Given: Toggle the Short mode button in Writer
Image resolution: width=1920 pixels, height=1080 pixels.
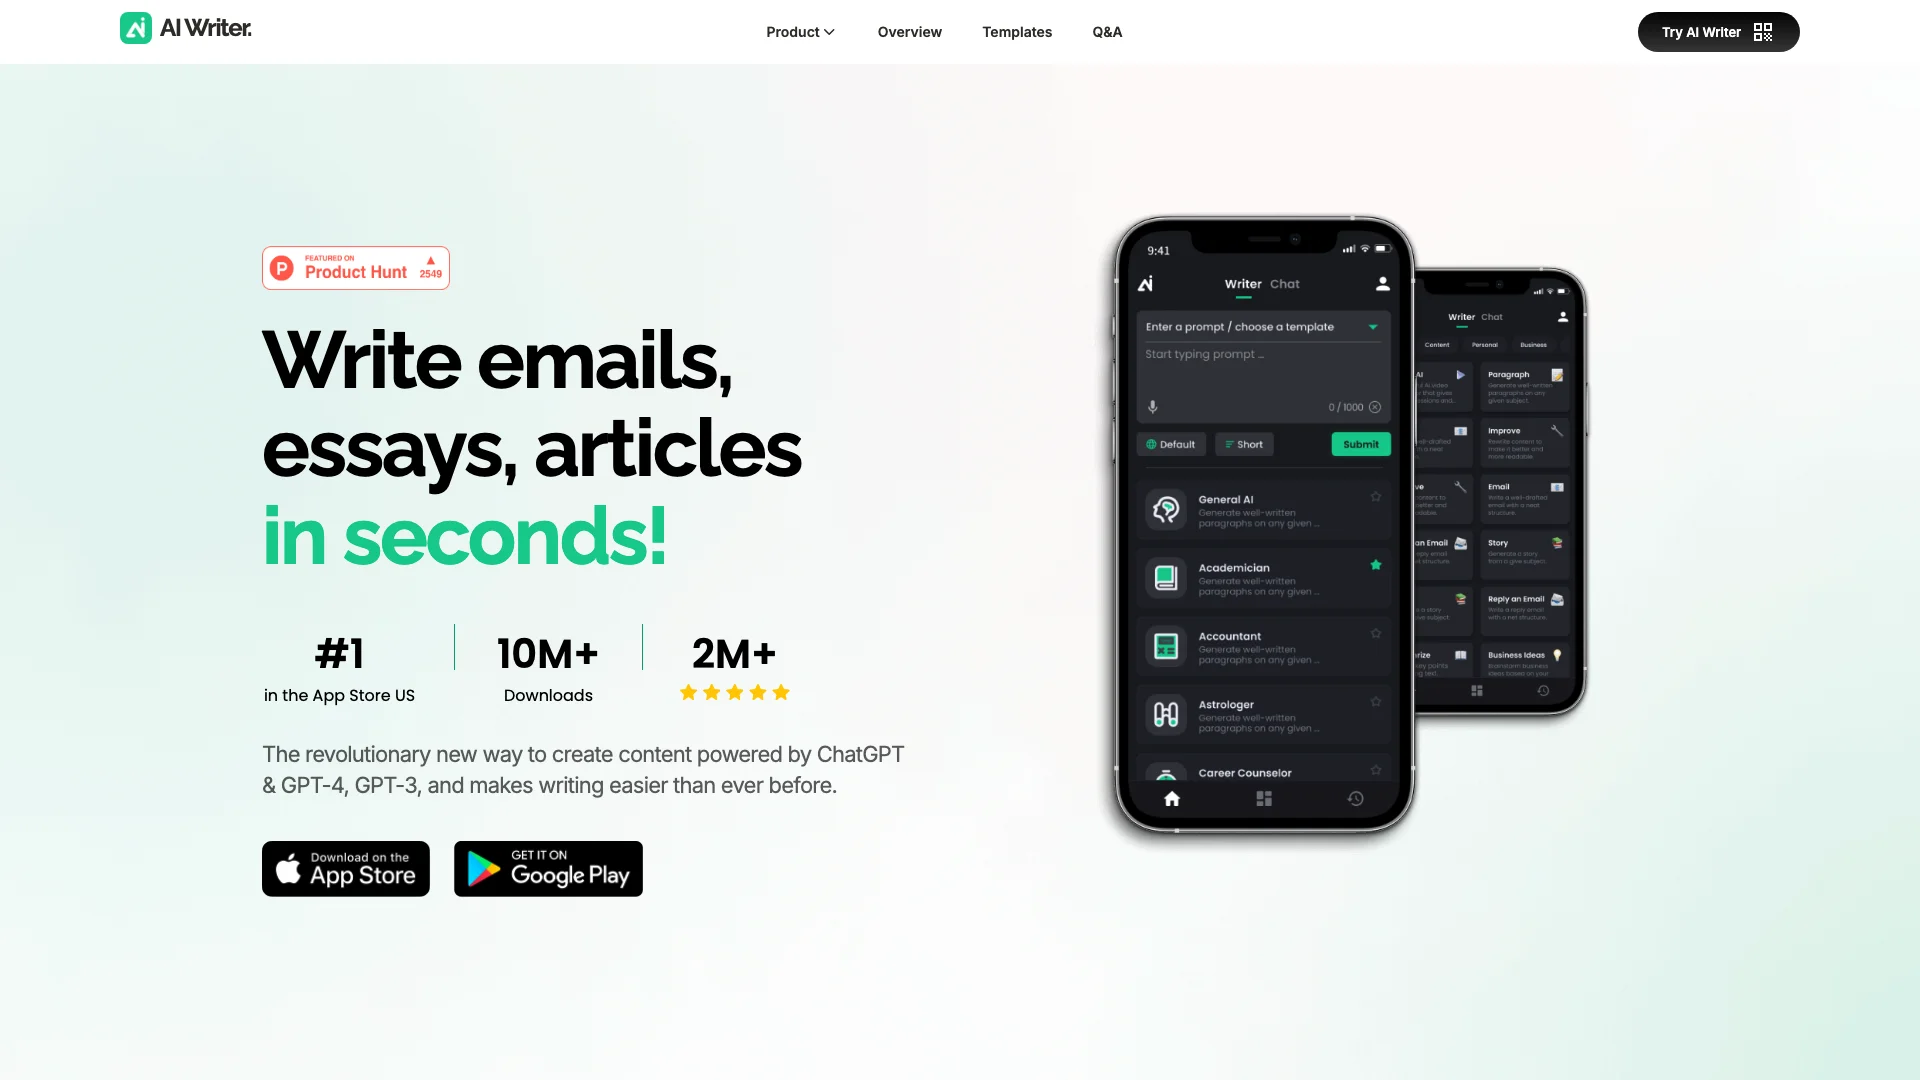Looking at the screenshot, I should click(1245, 443).
